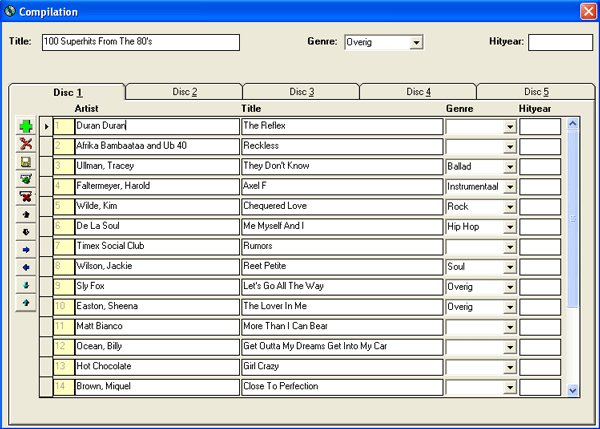Click the De La Soul artist field

(157, 227)
